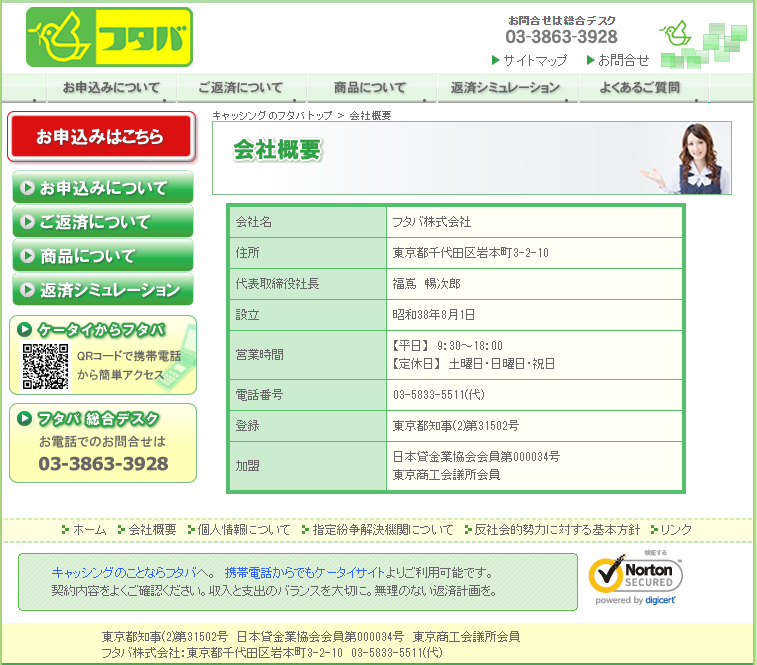Click the Norton Secured badge
Image resolution: width=757 pixels, height=665 pixels.
tap(635, 580)
